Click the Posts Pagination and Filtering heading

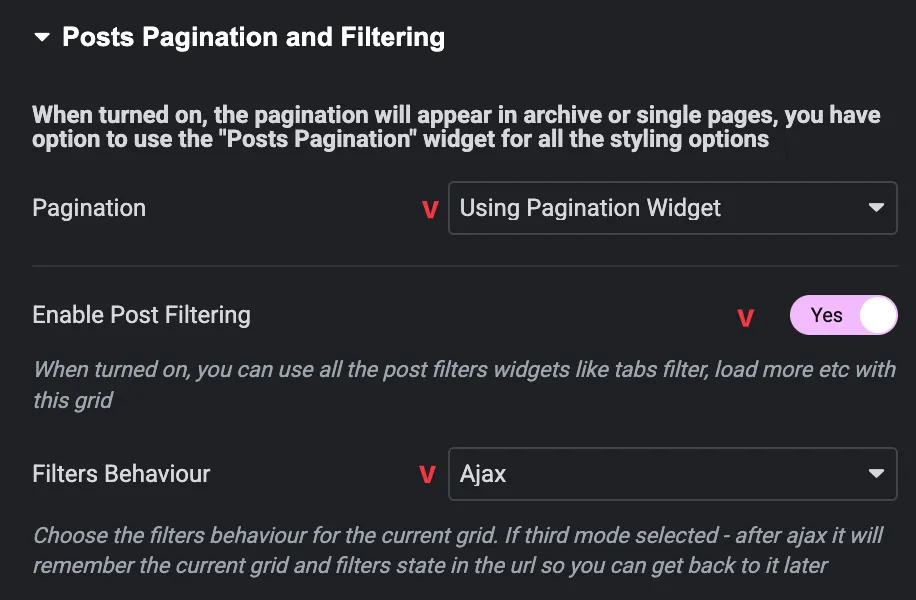(253, 38)
